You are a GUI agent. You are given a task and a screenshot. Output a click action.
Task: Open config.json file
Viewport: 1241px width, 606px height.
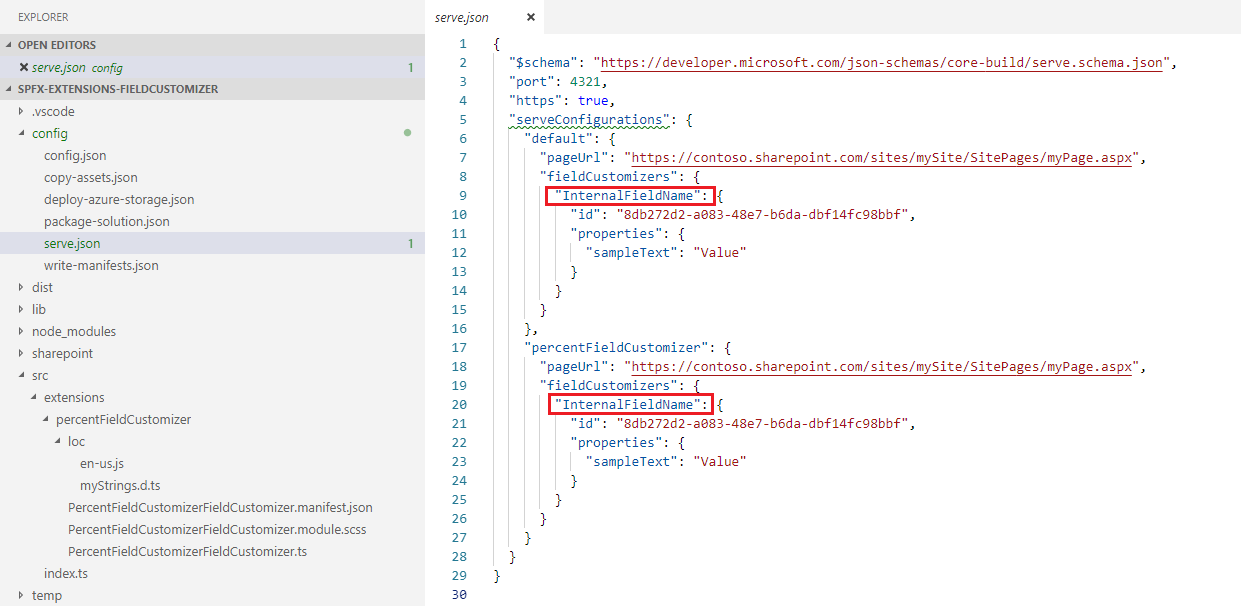pos(75,156)
